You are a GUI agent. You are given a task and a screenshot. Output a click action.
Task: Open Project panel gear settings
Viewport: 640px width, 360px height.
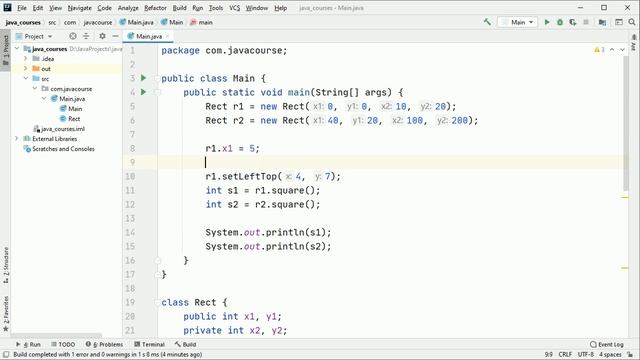pos(102,36)
